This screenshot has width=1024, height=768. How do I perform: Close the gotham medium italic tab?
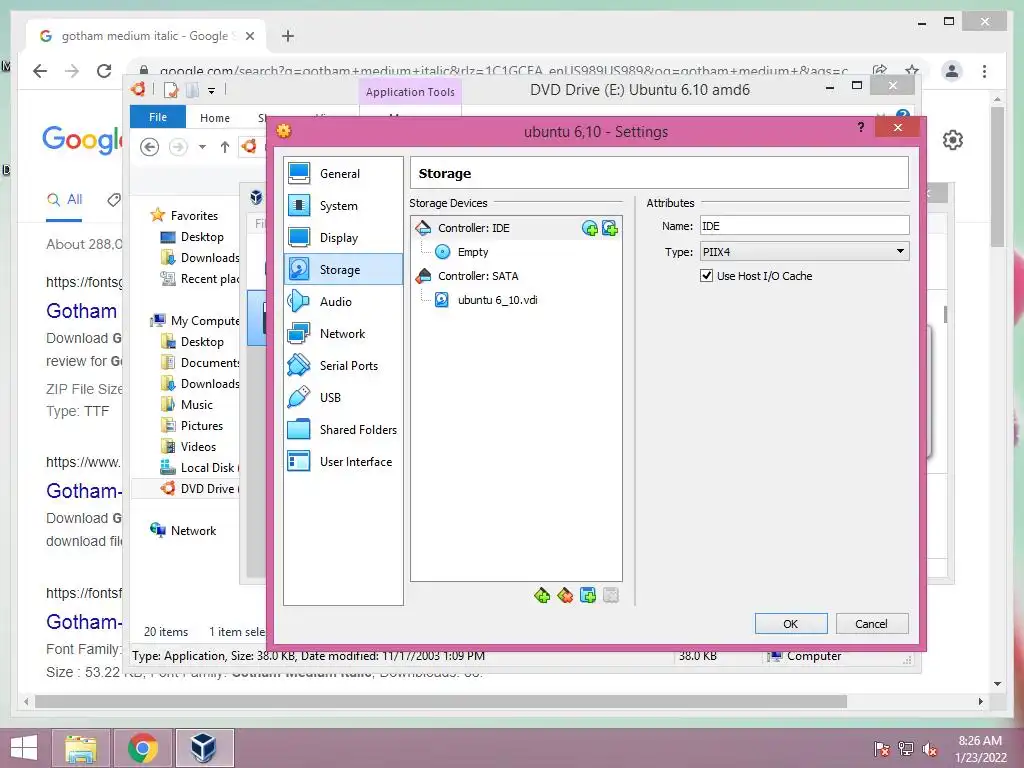[x=249, y=36]
